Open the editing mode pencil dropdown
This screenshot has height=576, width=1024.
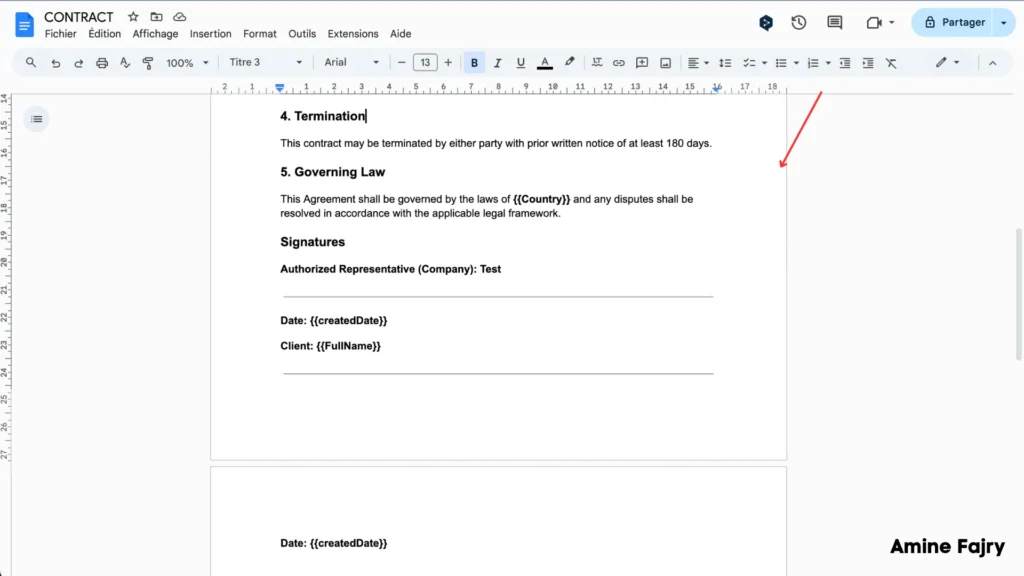pyautogui.click(x=948, y=63)
